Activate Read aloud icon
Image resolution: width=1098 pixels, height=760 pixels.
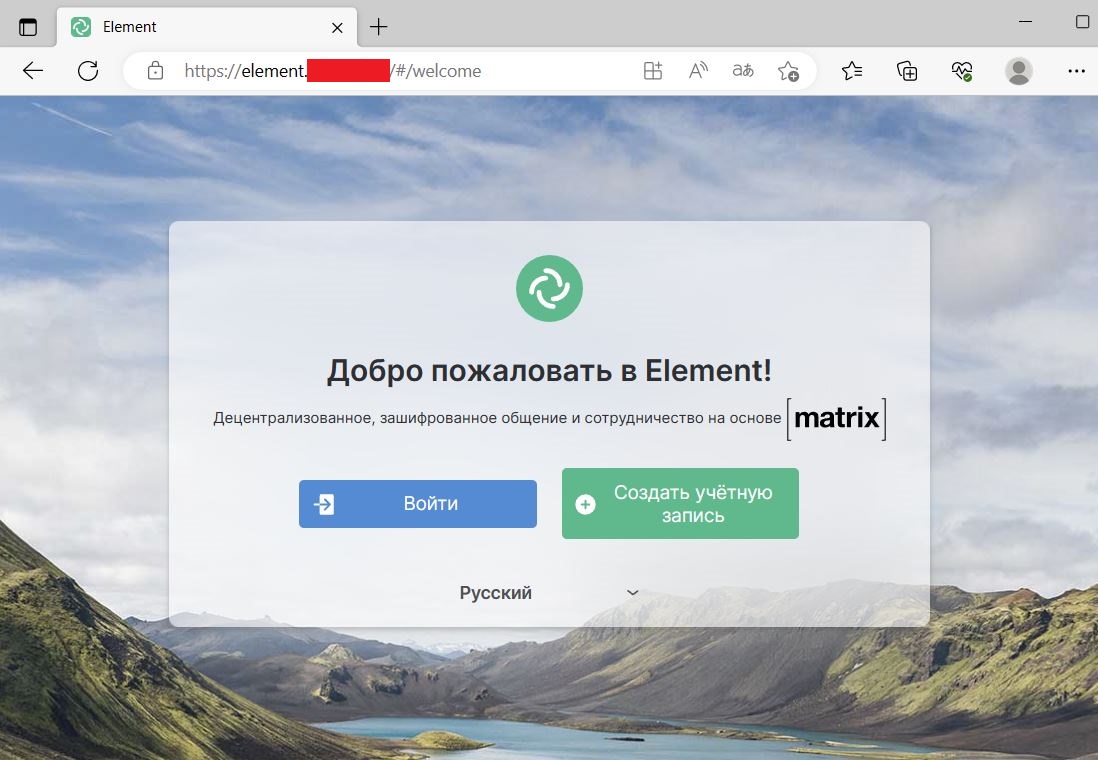pos(698,71)
